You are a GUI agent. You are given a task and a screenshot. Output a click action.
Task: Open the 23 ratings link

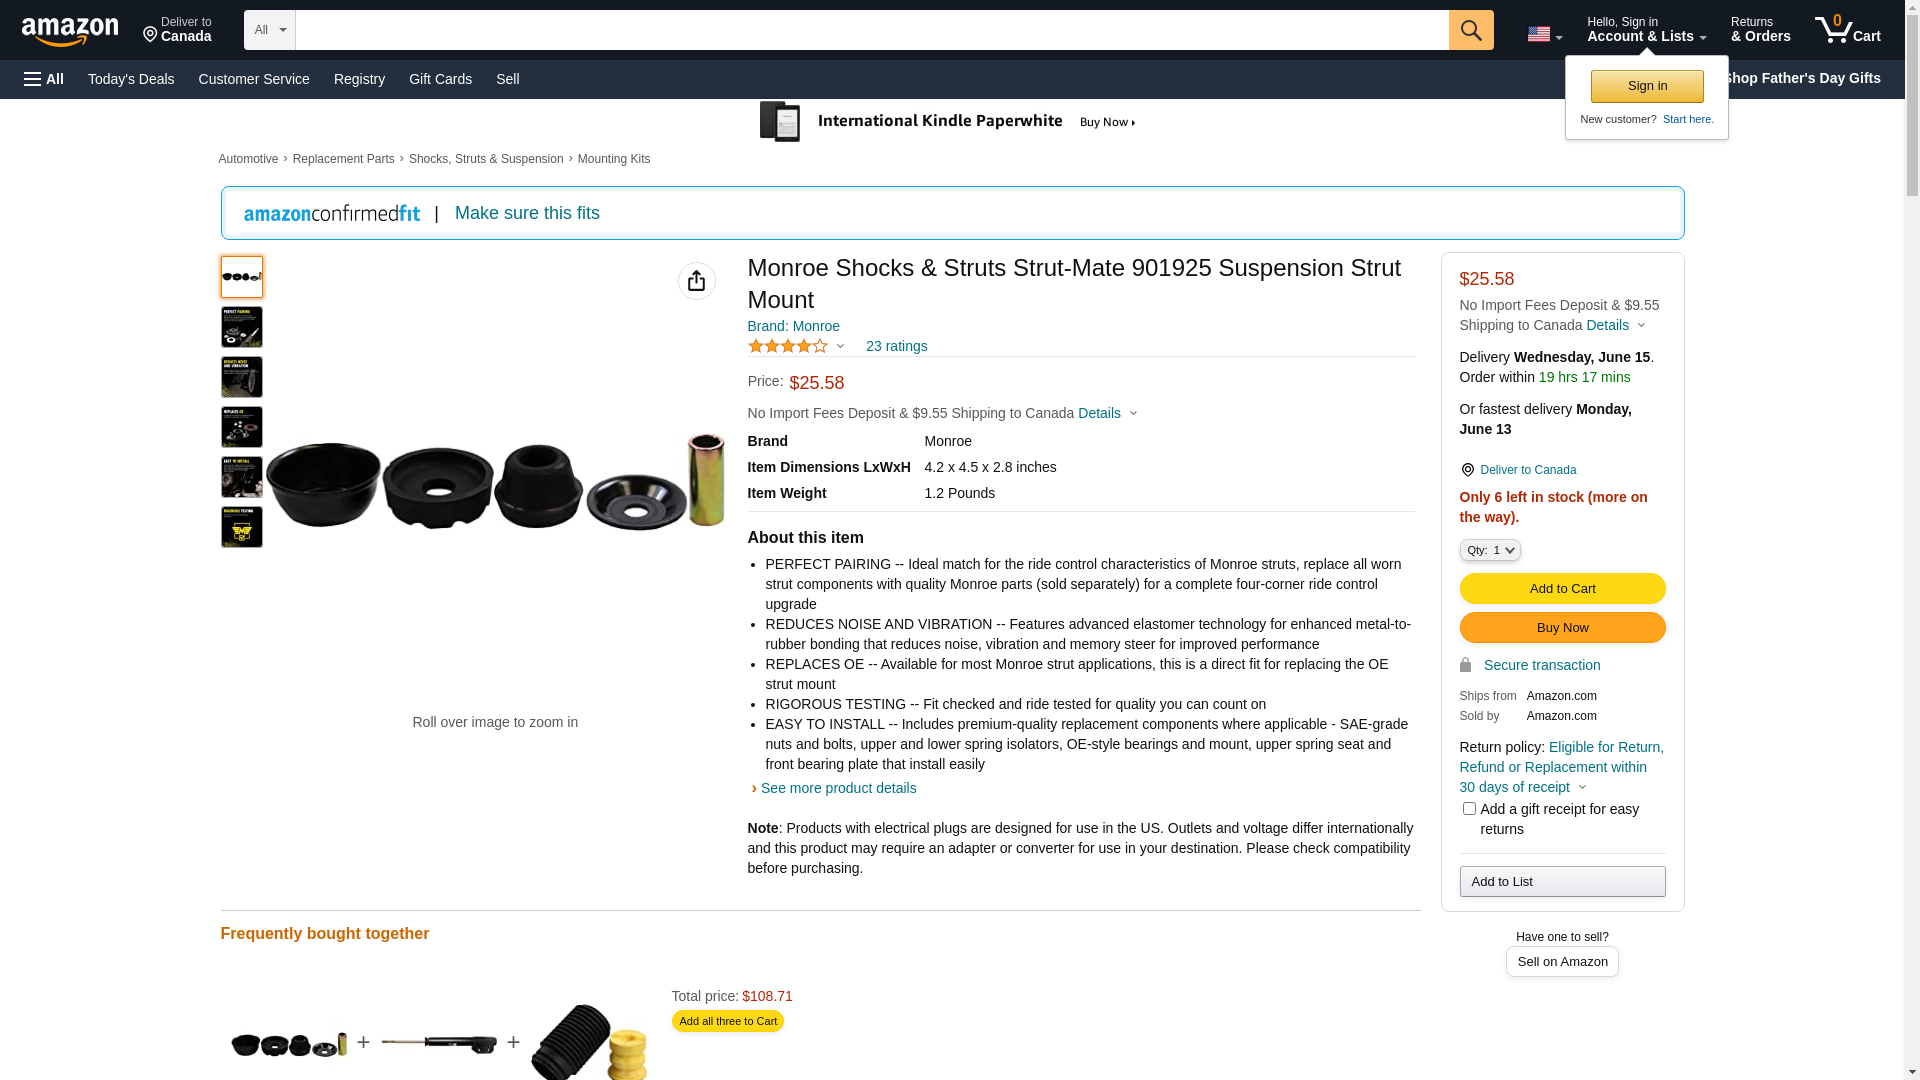[896, 346]
